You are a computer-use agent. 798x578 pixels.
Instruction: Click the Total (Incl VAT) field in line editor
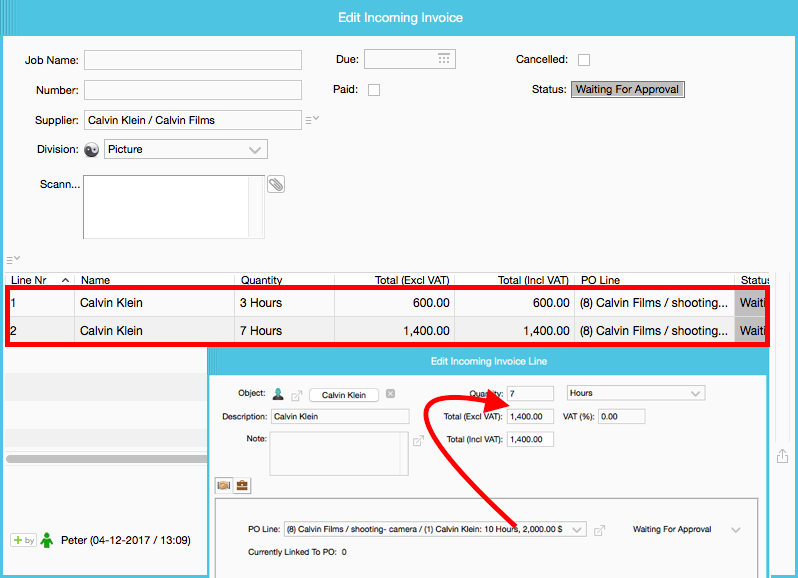[x=530, y=439]
